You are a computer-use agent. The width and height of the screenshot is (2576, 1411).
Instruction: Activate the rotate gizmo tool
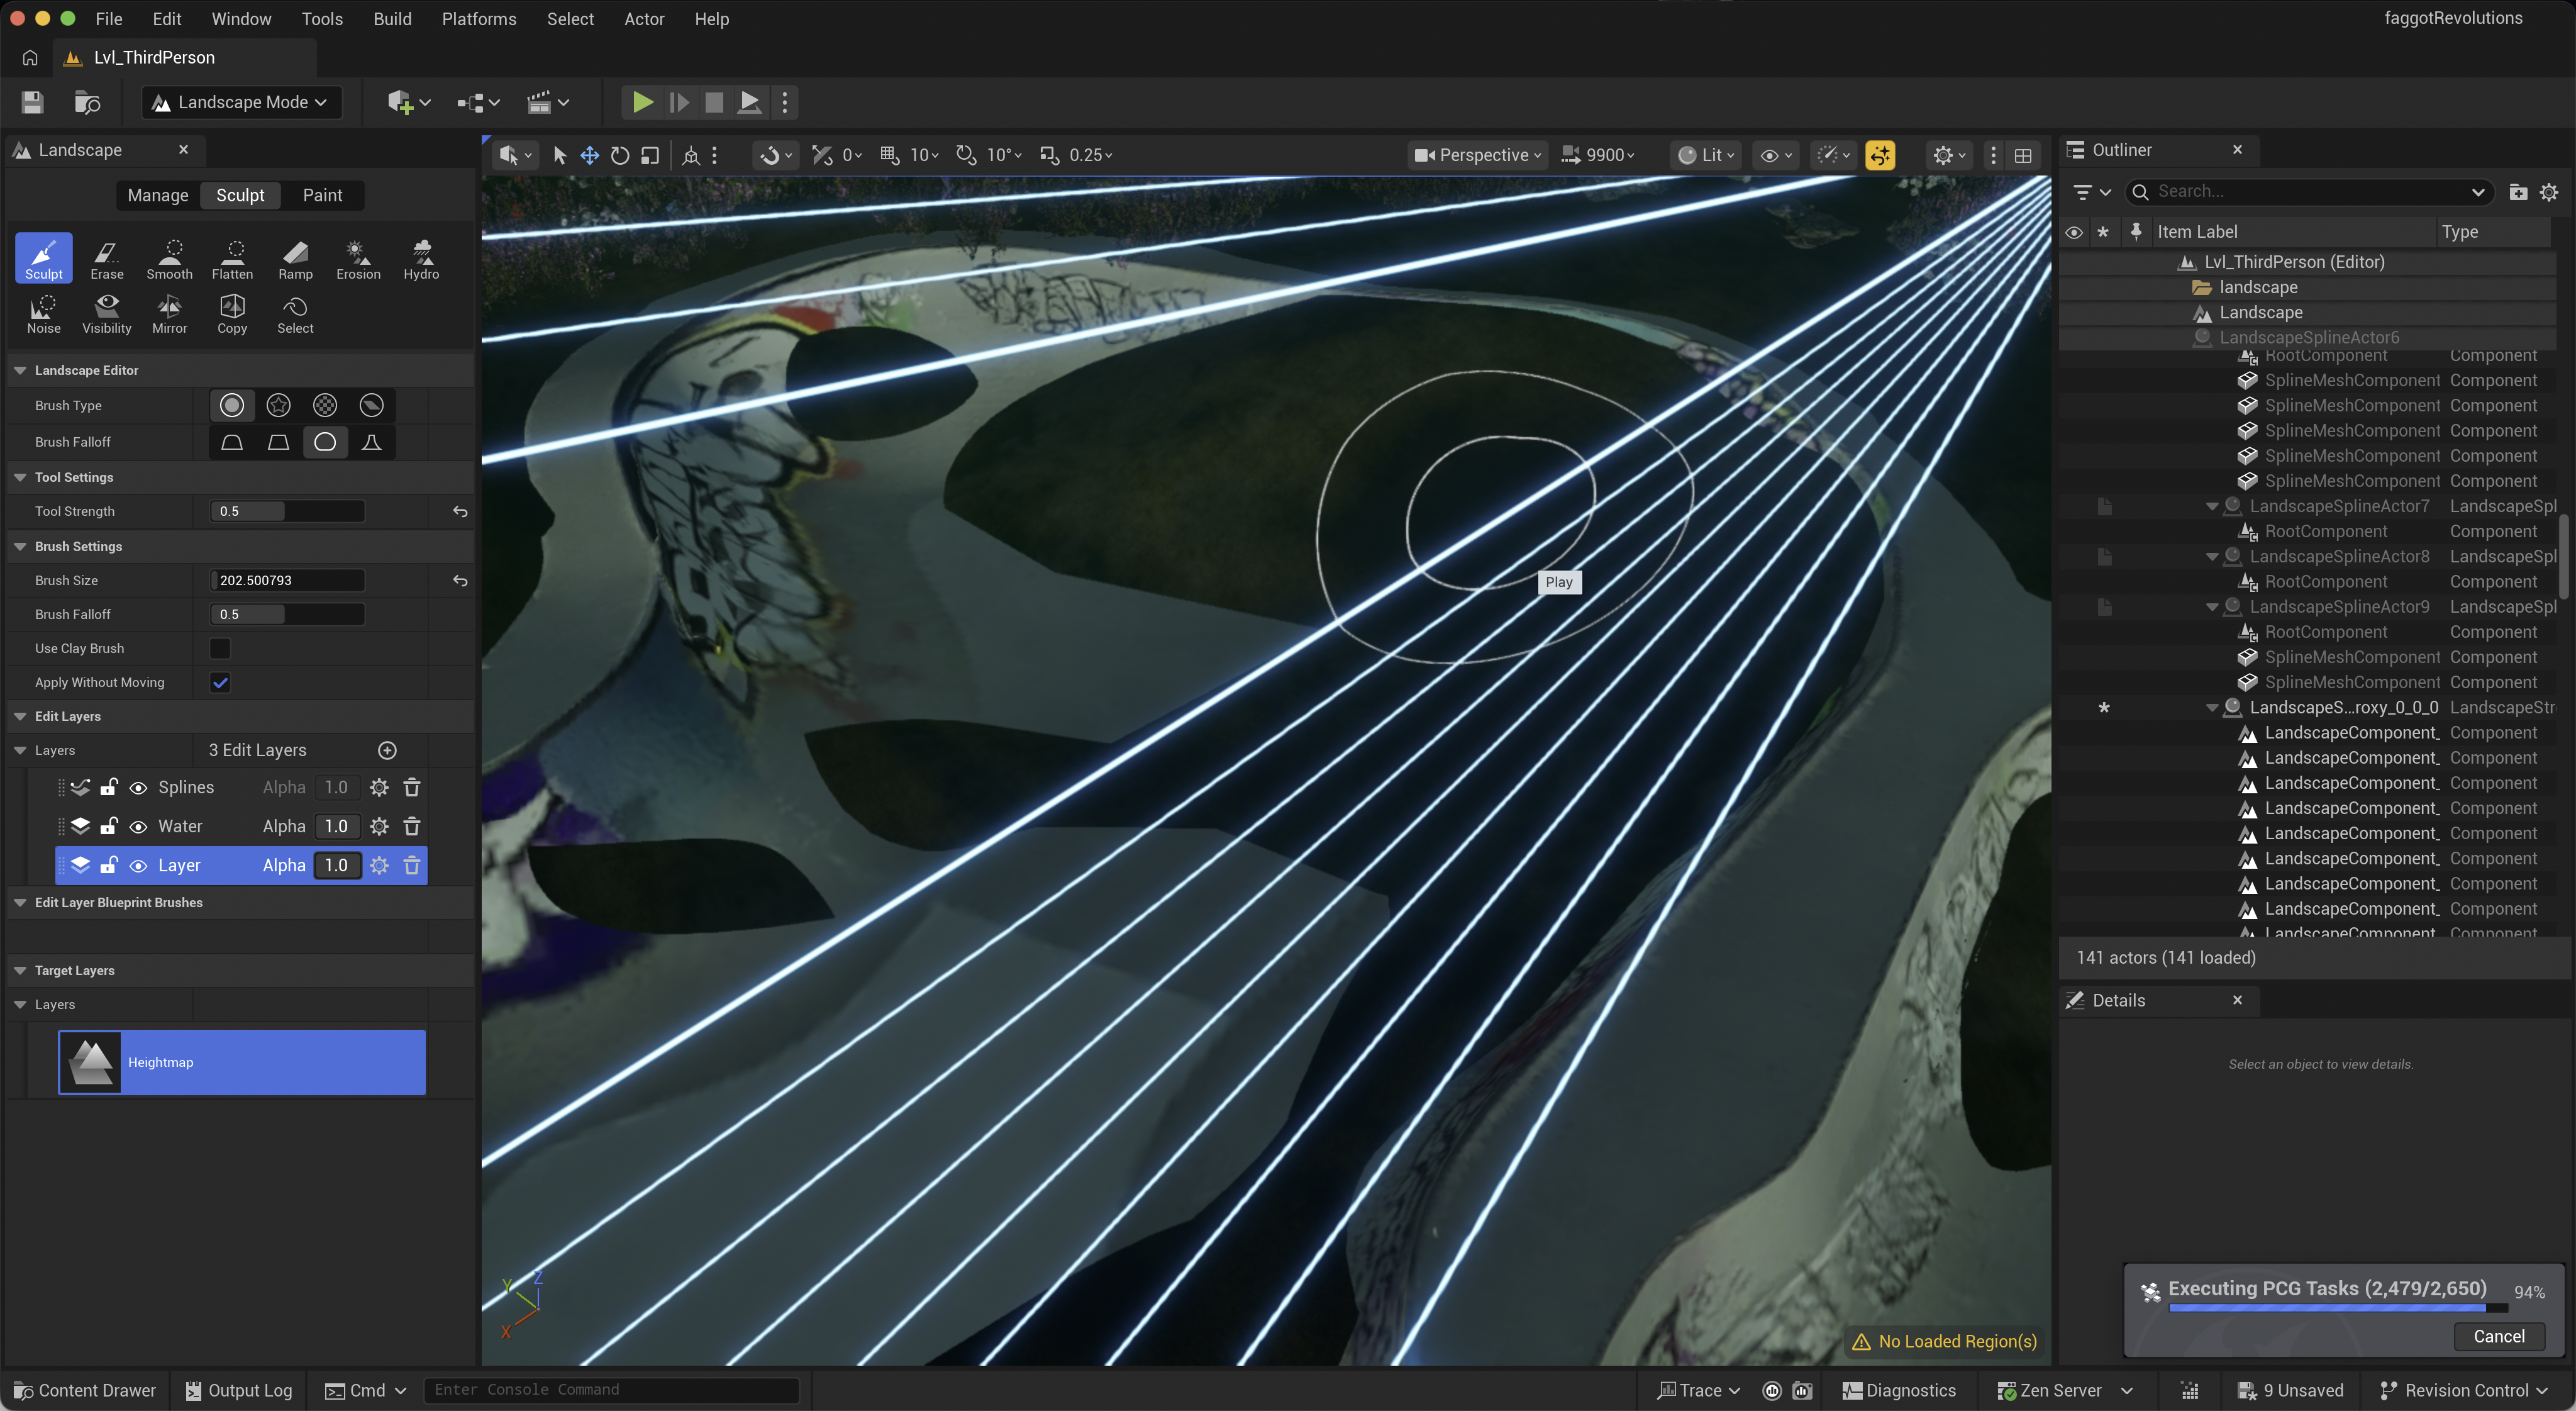620,155
